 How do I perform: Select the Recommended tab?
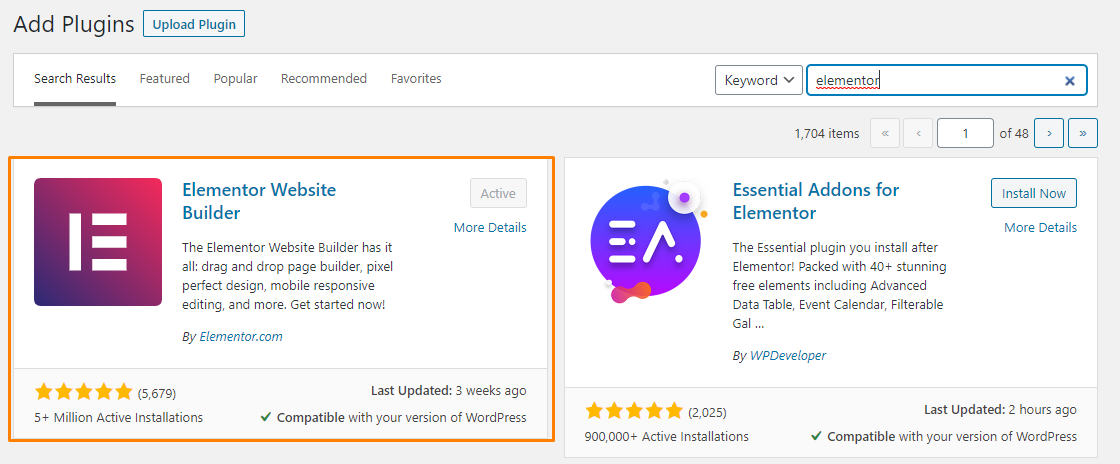[324, 79]
